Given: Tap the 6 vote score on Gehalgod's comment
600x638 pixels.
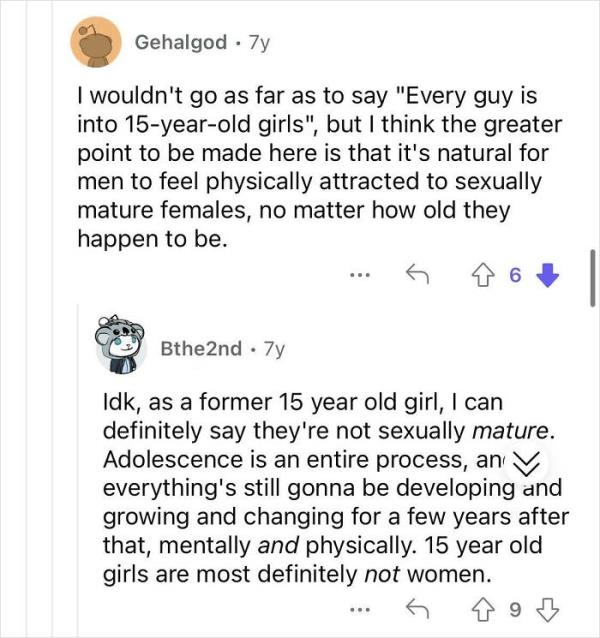Looking at the screenshot, I should [x=515, y=275].
